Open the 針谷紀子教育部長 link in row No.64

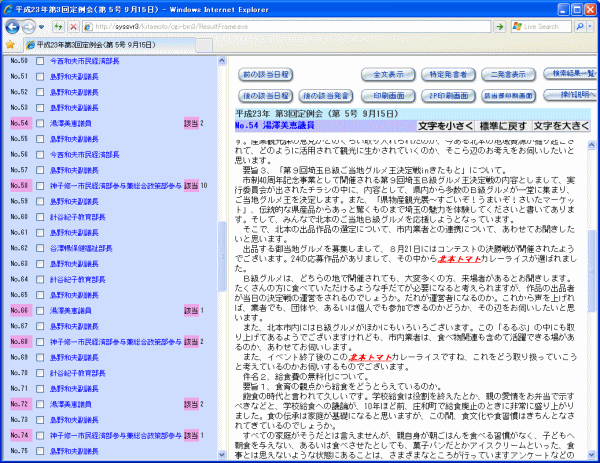tap(78, 279)
